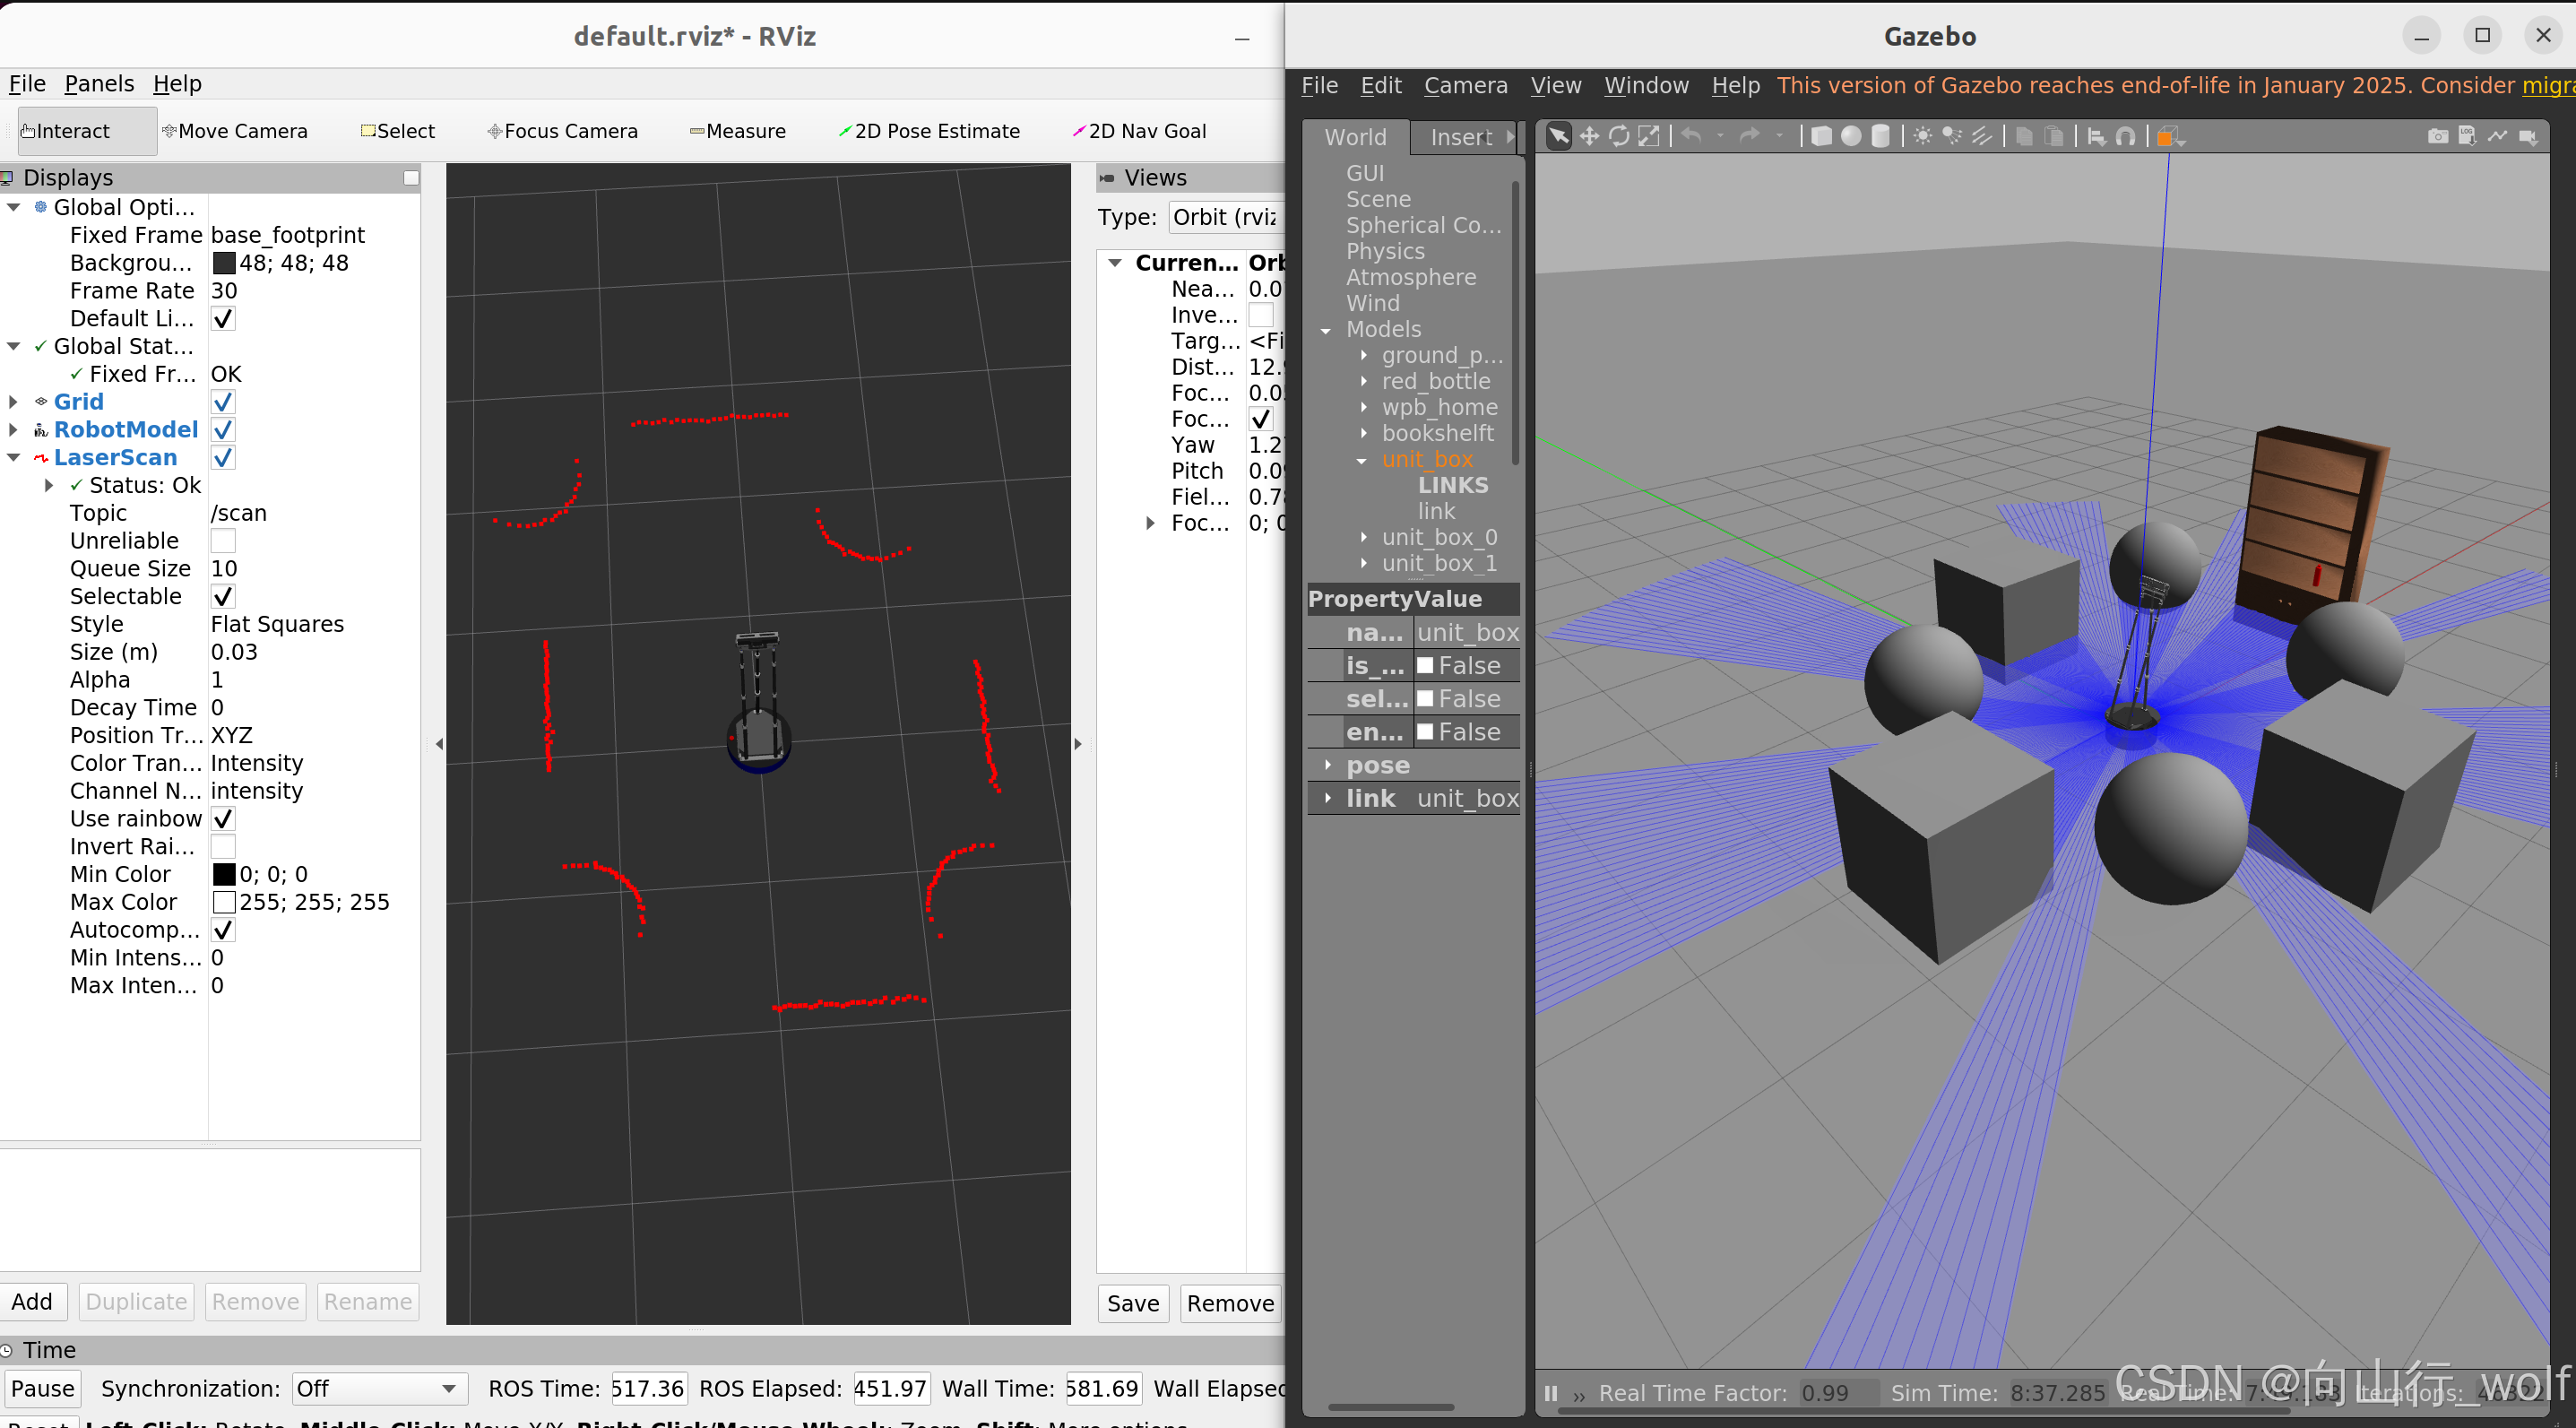Click the Gazebo undo arrow
The image size is (2576, 1428).
(x=1692, y=136)
